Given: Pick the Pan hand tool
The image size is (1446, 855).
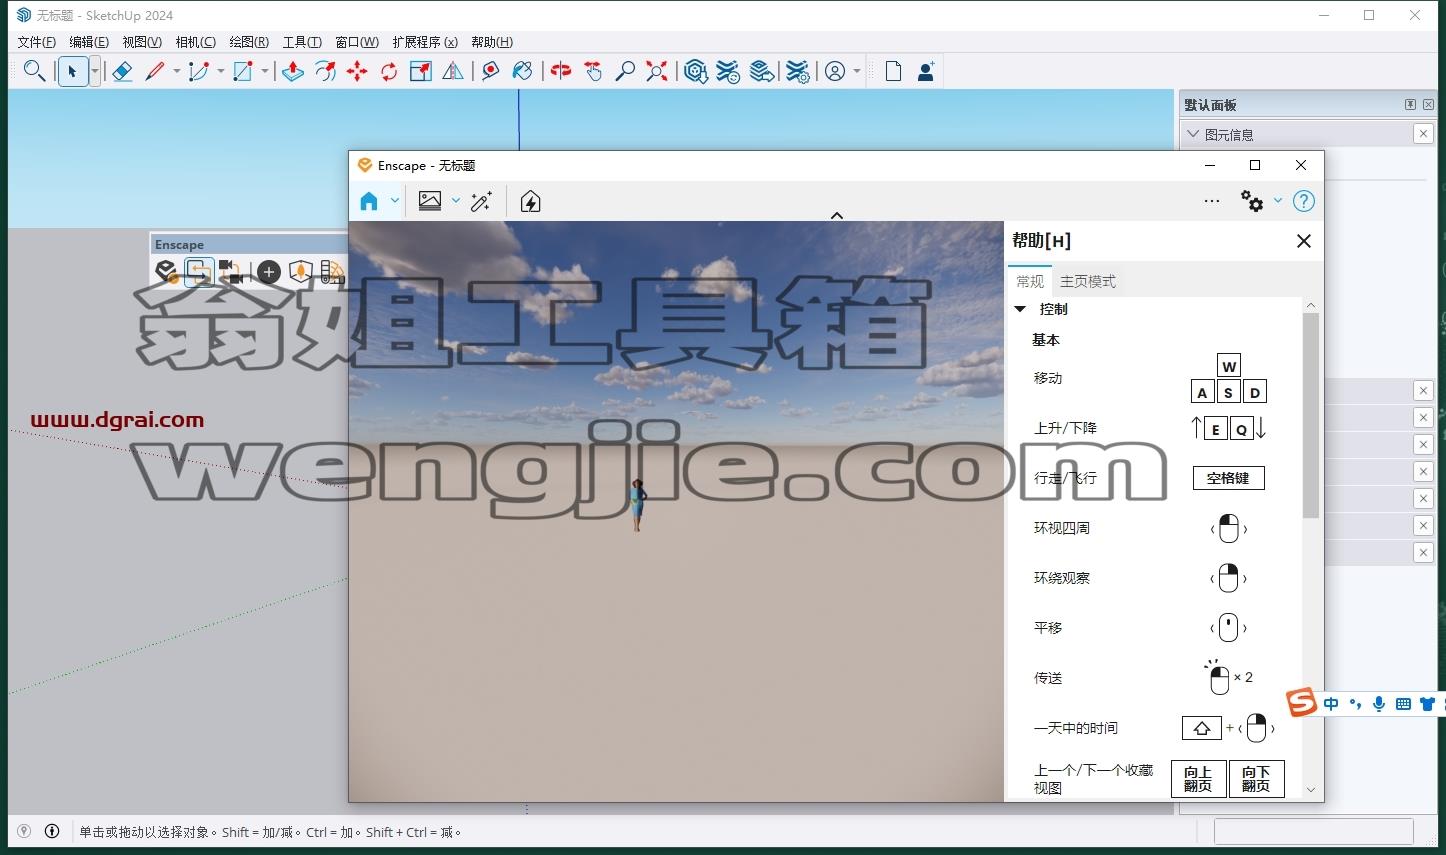Looking at the screenshot, I should (593, 71).
